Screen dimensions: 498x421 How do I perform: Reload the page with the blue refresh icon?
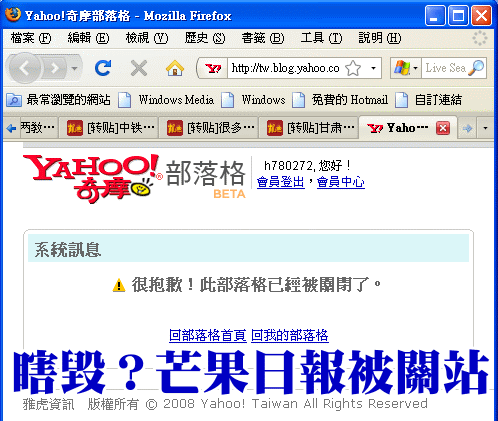coord(103,68)
